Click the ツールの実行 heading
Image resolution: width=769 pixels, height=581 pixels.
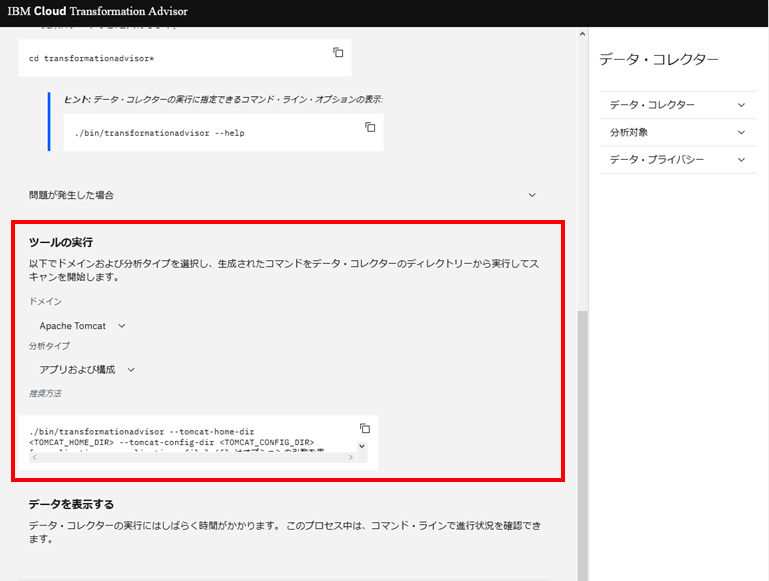point(61,242)
